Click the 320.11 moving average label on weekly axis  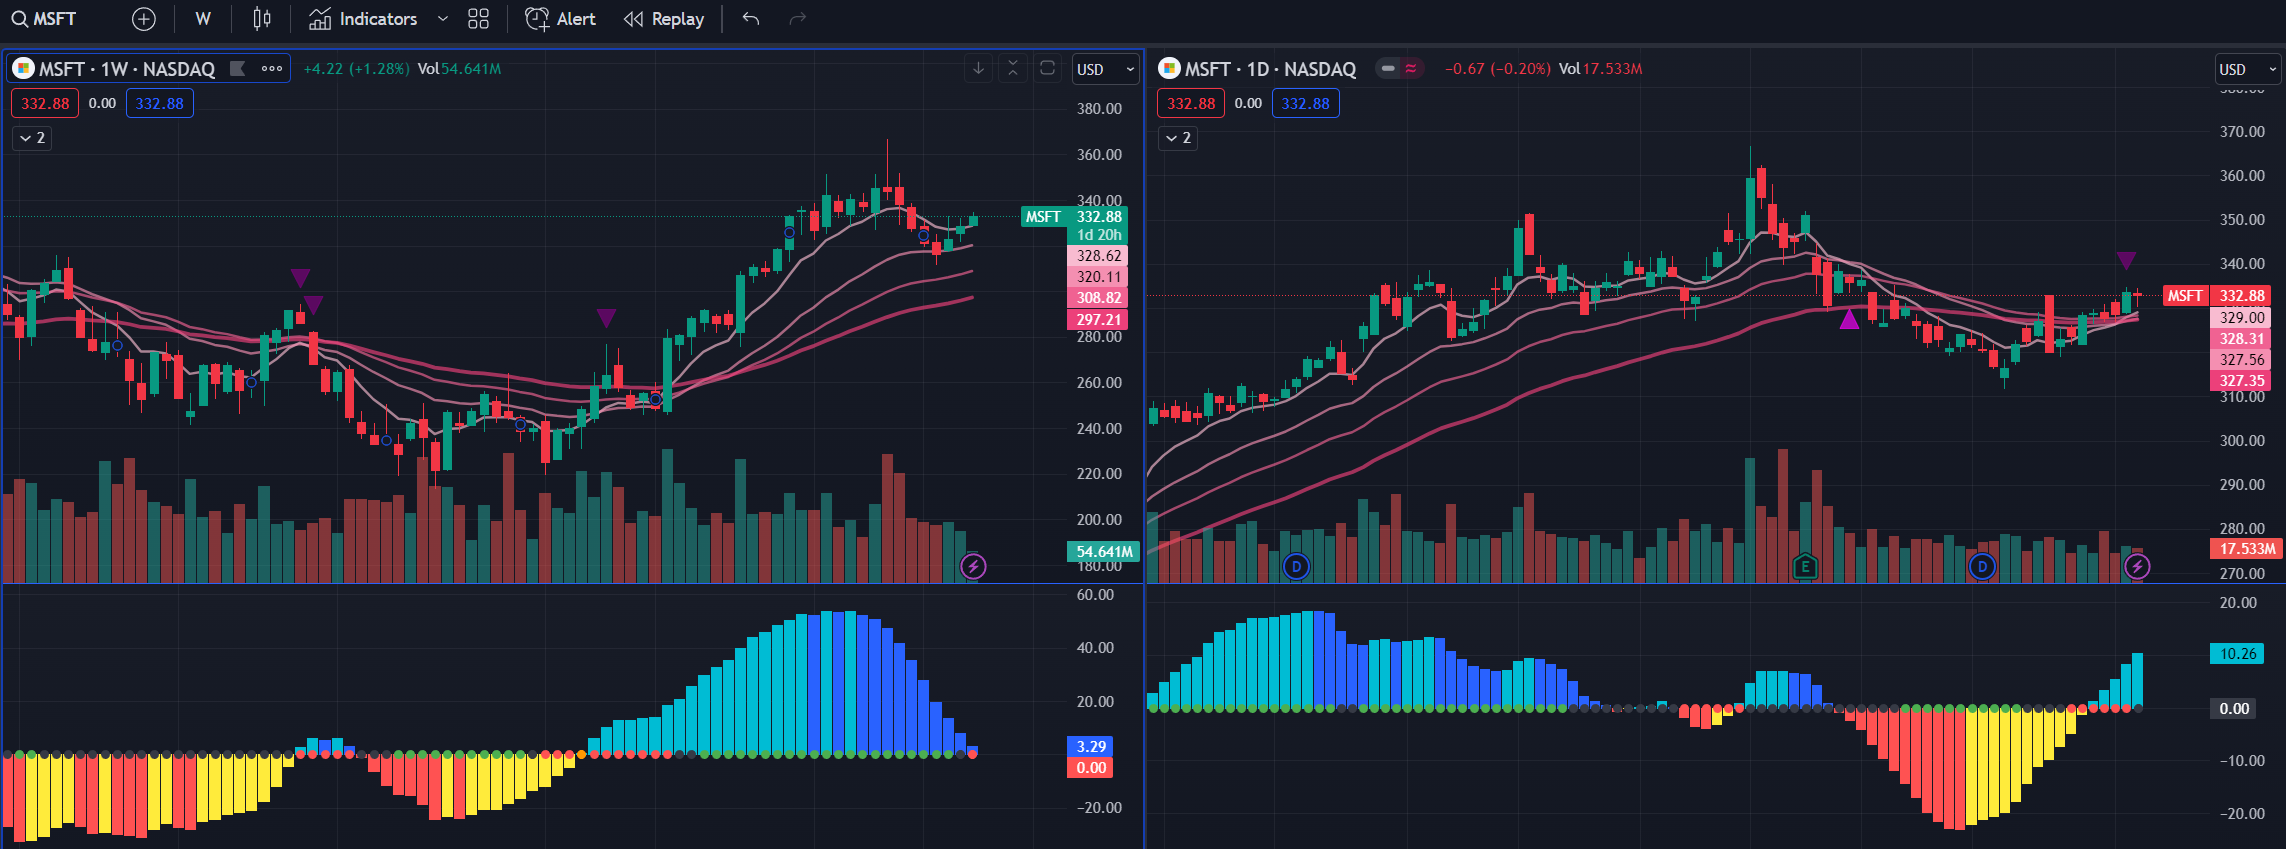1098,277
